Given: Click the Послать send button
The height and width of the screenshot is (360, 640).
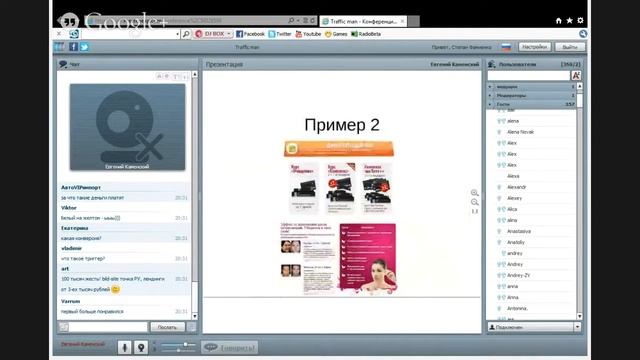Looking at the screenshot, I should pyautogui.click(x=167, y=327).
